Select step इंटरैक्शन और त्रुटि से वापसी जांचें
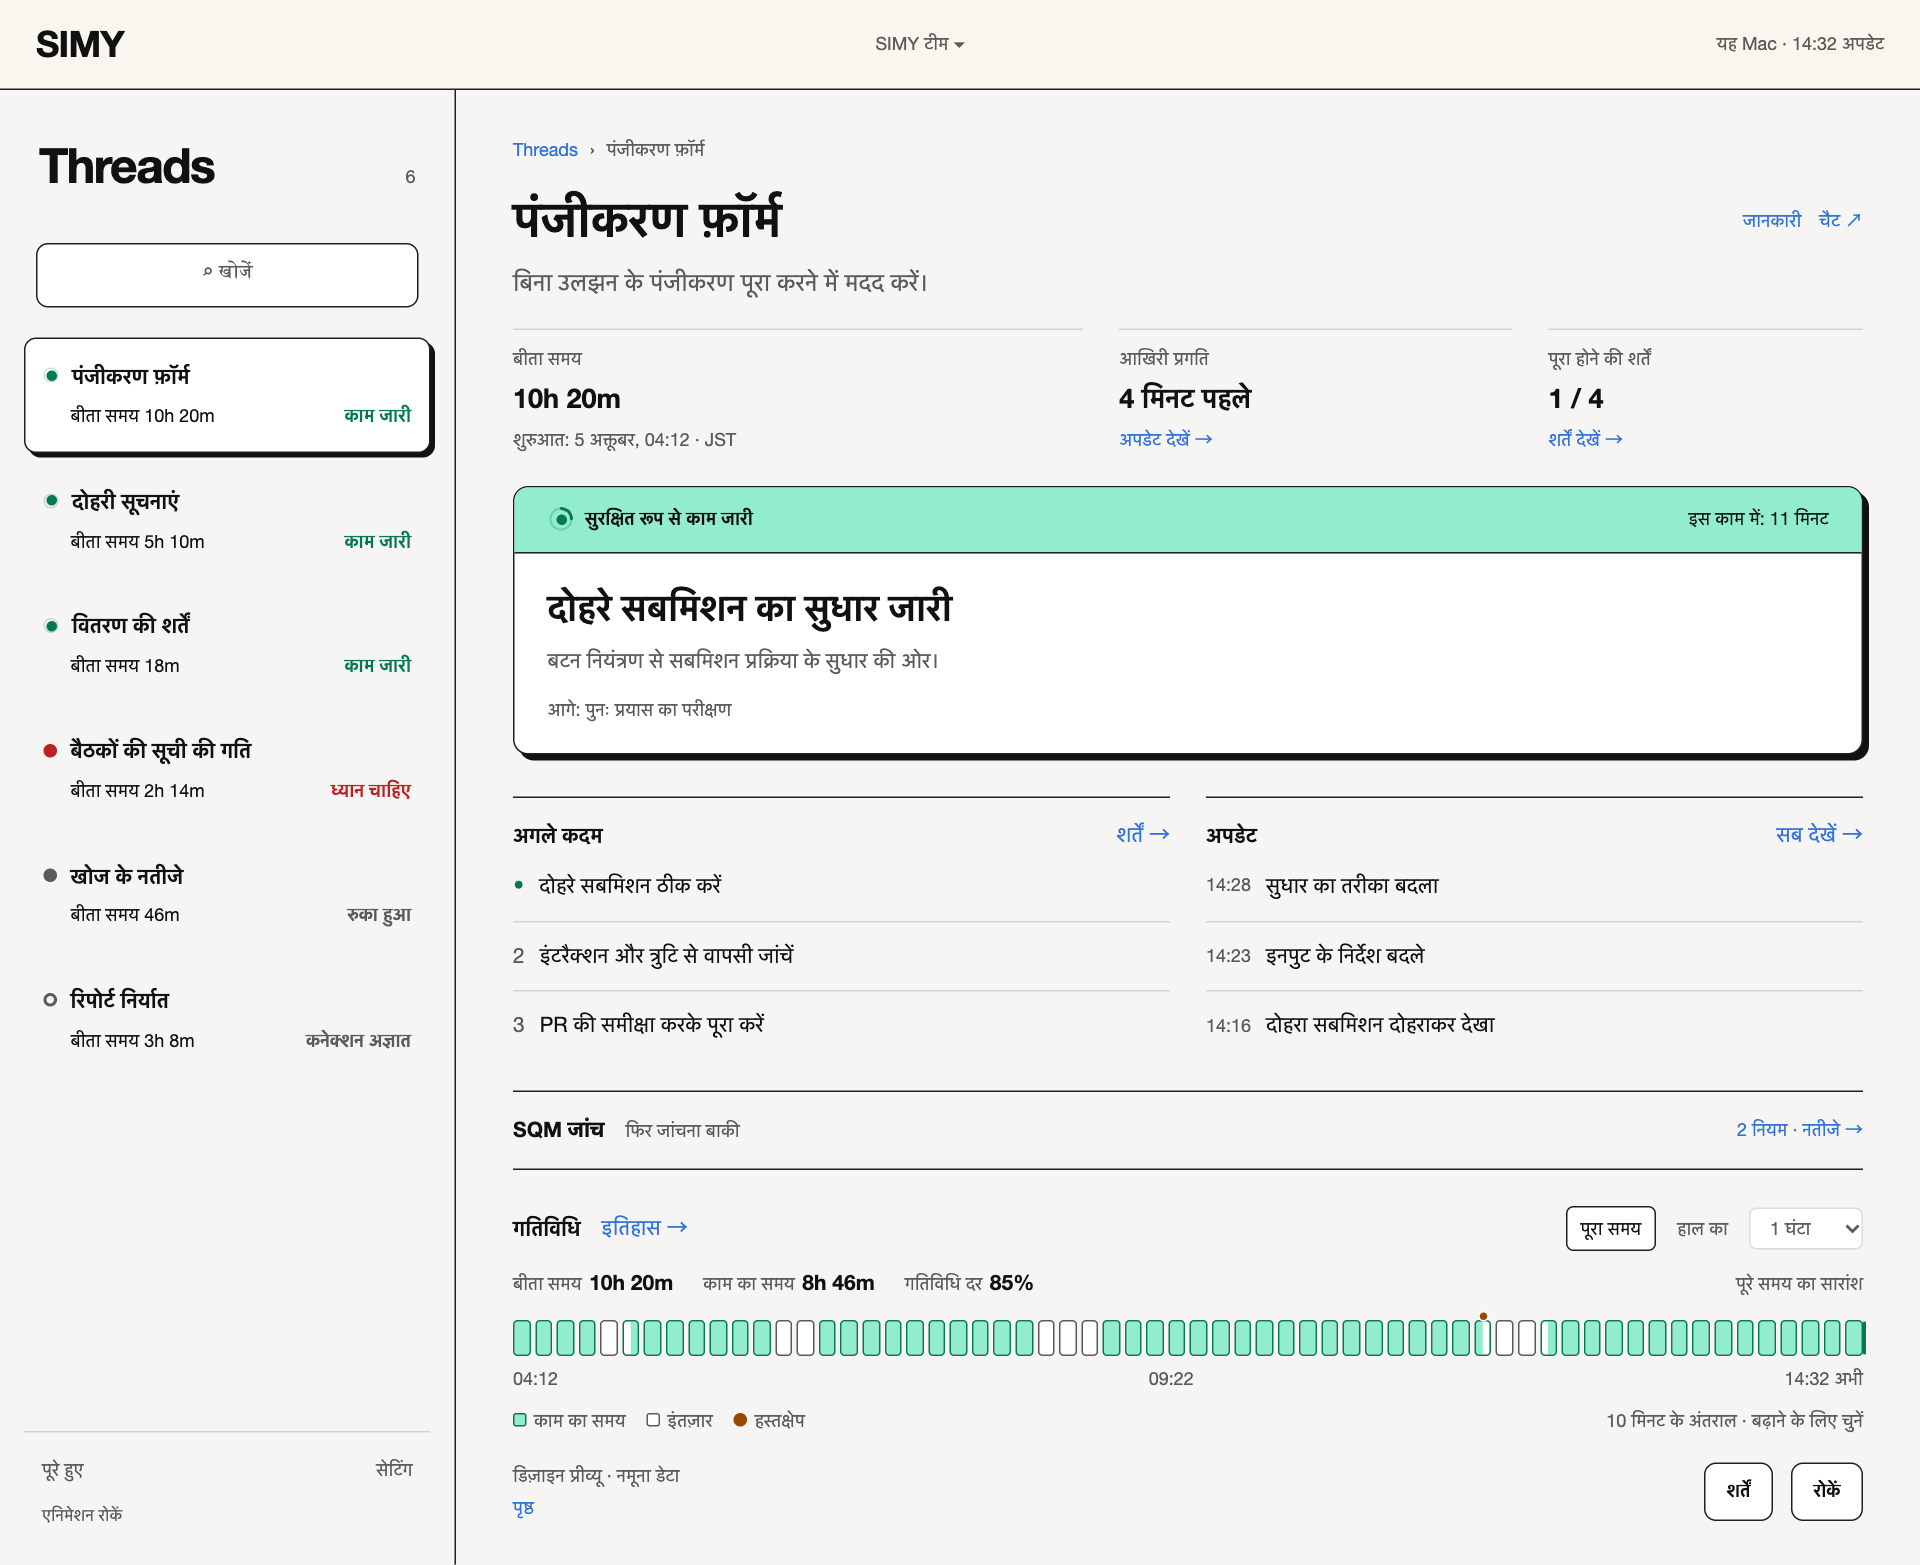1920x1565 pixels. 841,956
